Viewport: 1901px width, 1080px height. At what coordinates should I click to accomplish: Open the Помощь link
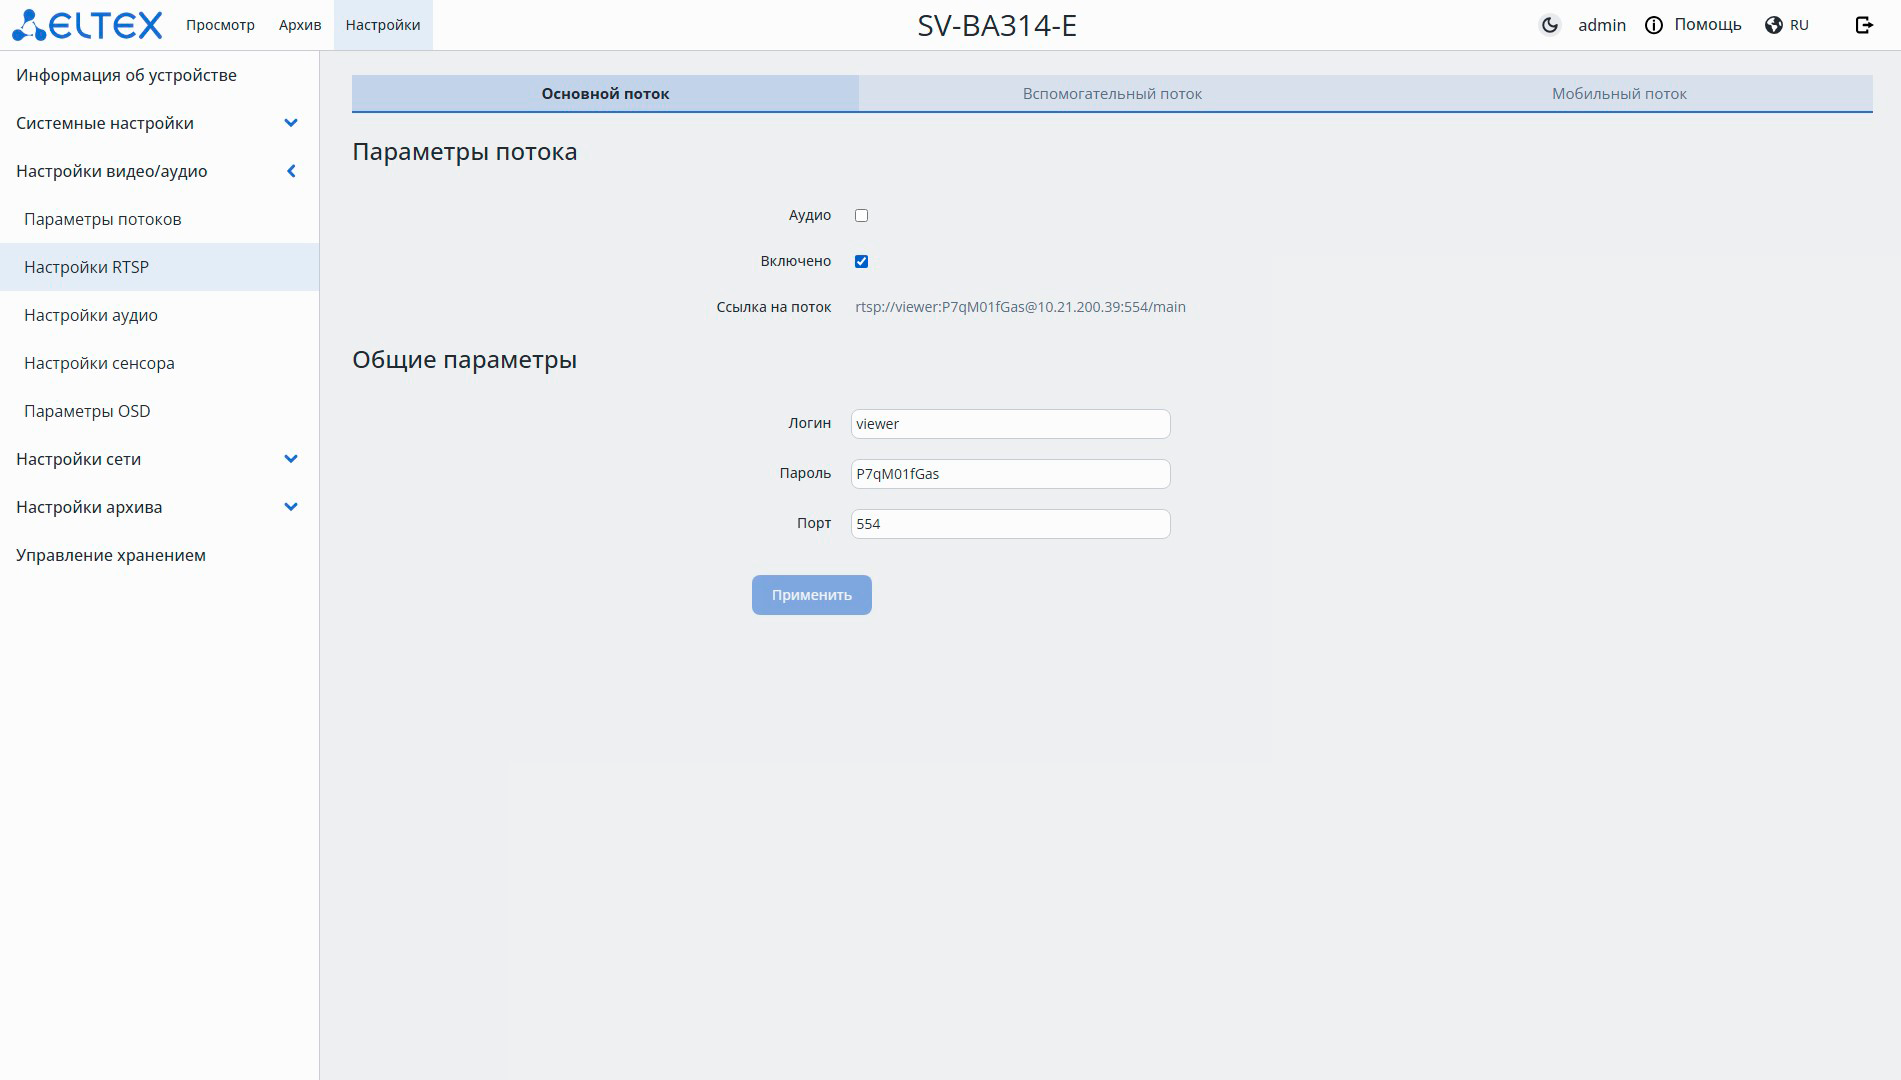click(x=1708, y=25)
